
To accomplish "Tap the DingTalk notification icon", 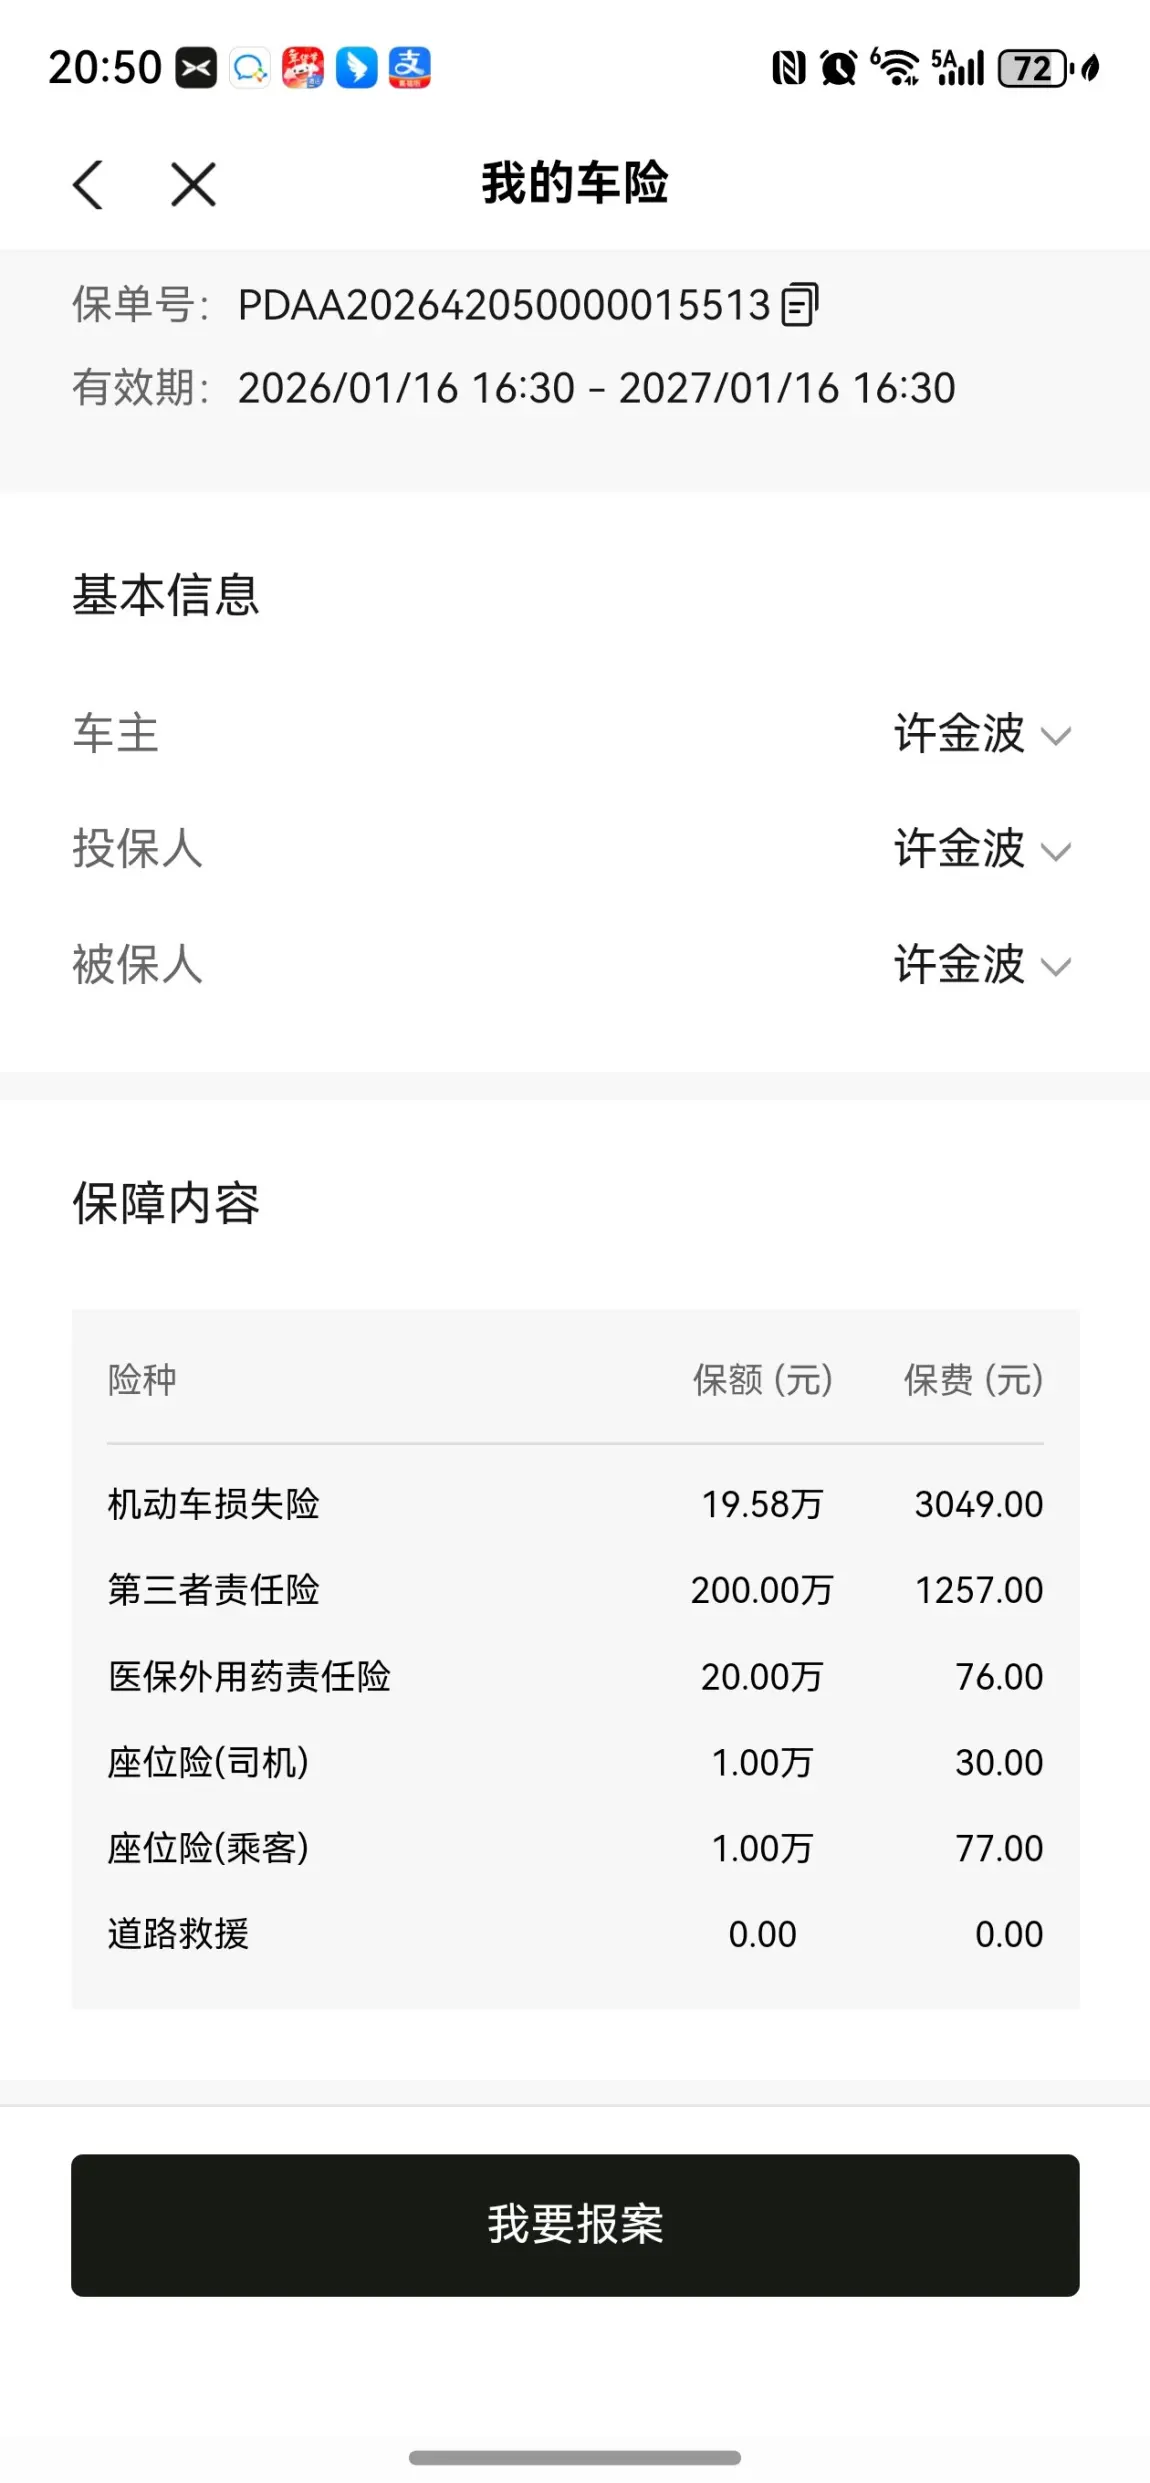I will pyautogui.click(x=356, y=68).
